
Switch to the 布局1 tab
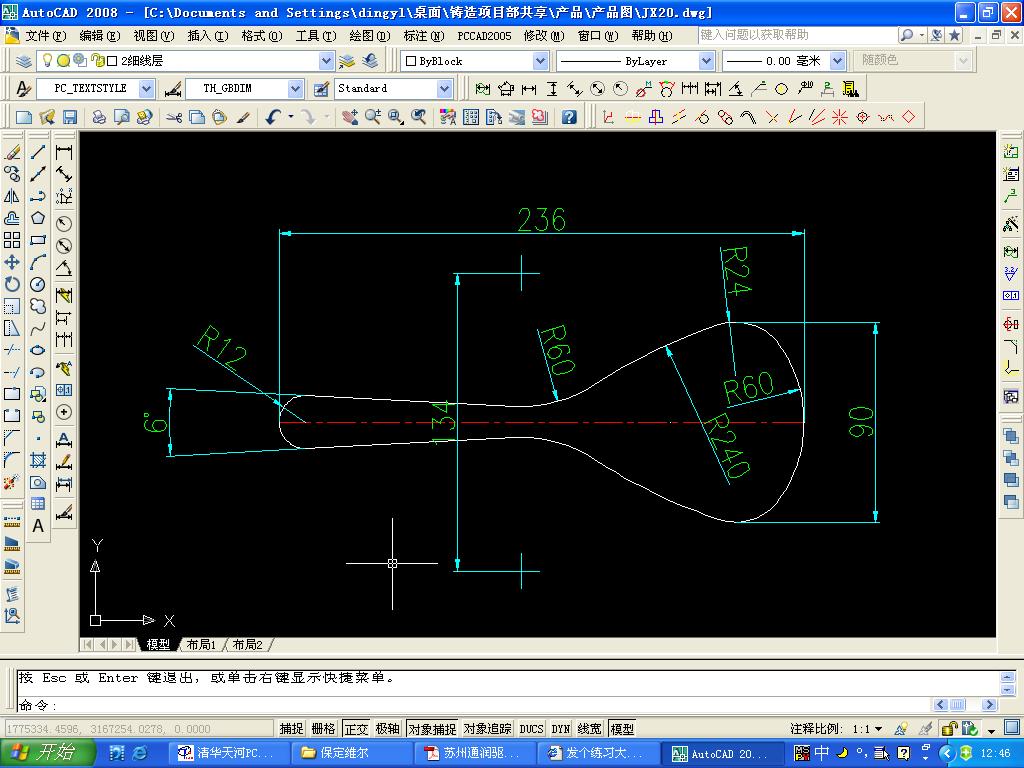[x=201, y=645]
